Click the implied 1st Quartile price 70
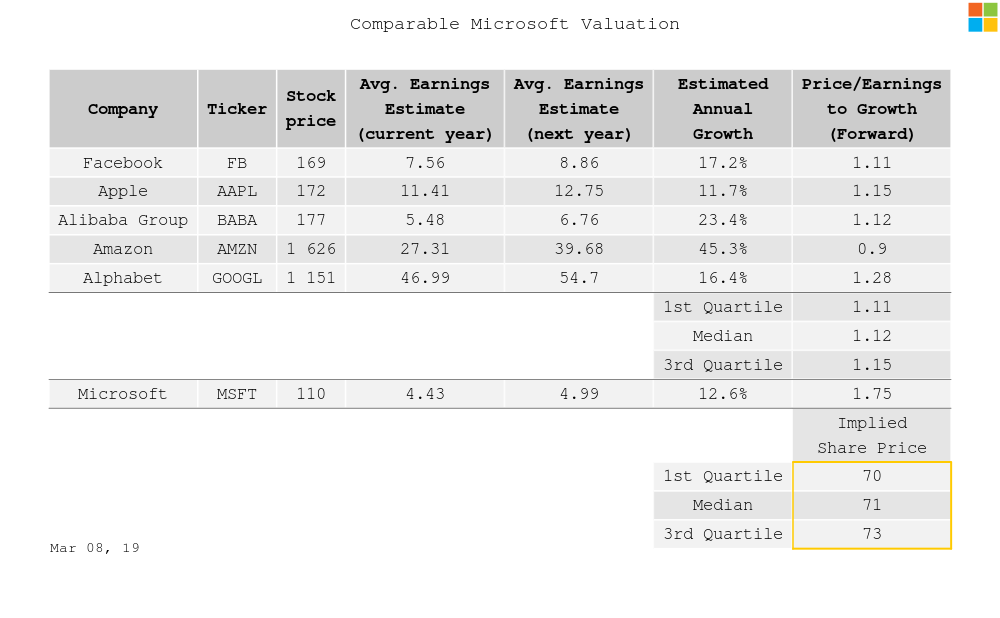1000x618 pixels. [872, 476]
